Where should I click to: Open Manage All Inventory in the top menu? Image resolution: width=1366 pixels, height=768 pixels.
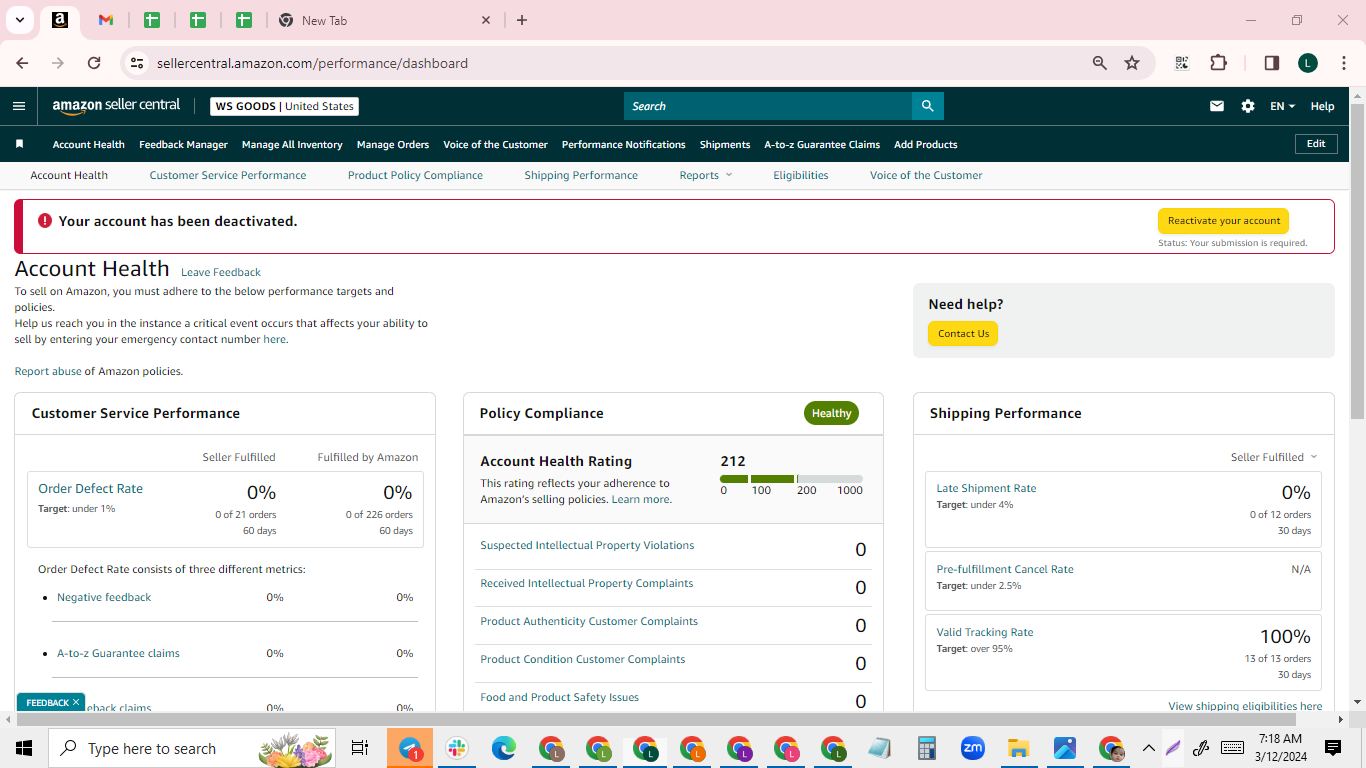tap(292, 144)
